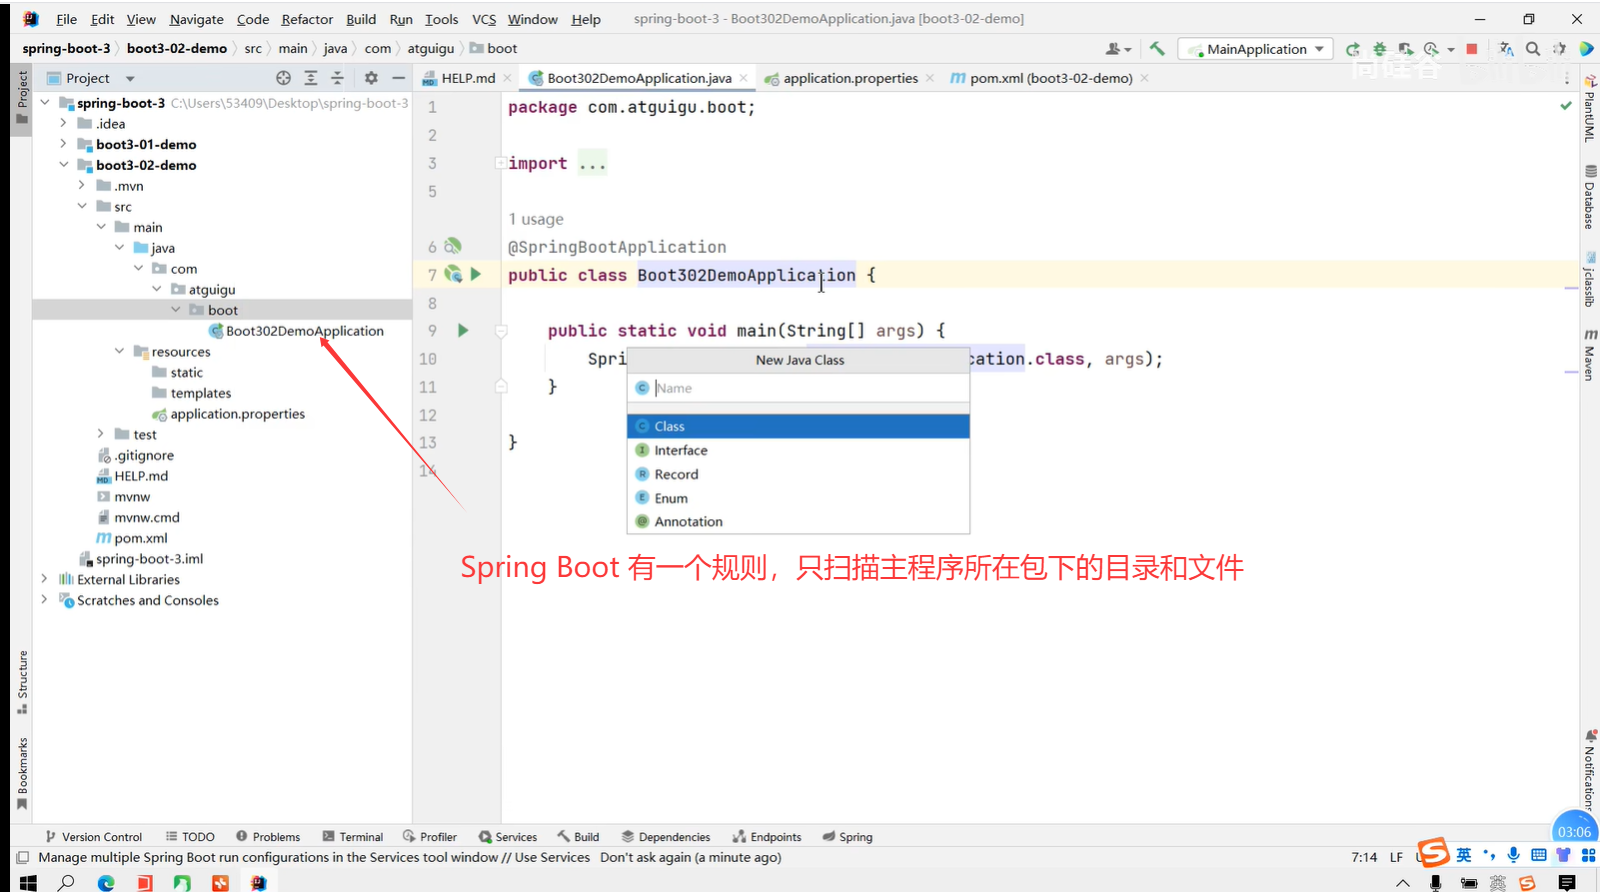
Task: Open the Problems tool window
Action: (268, 837)
